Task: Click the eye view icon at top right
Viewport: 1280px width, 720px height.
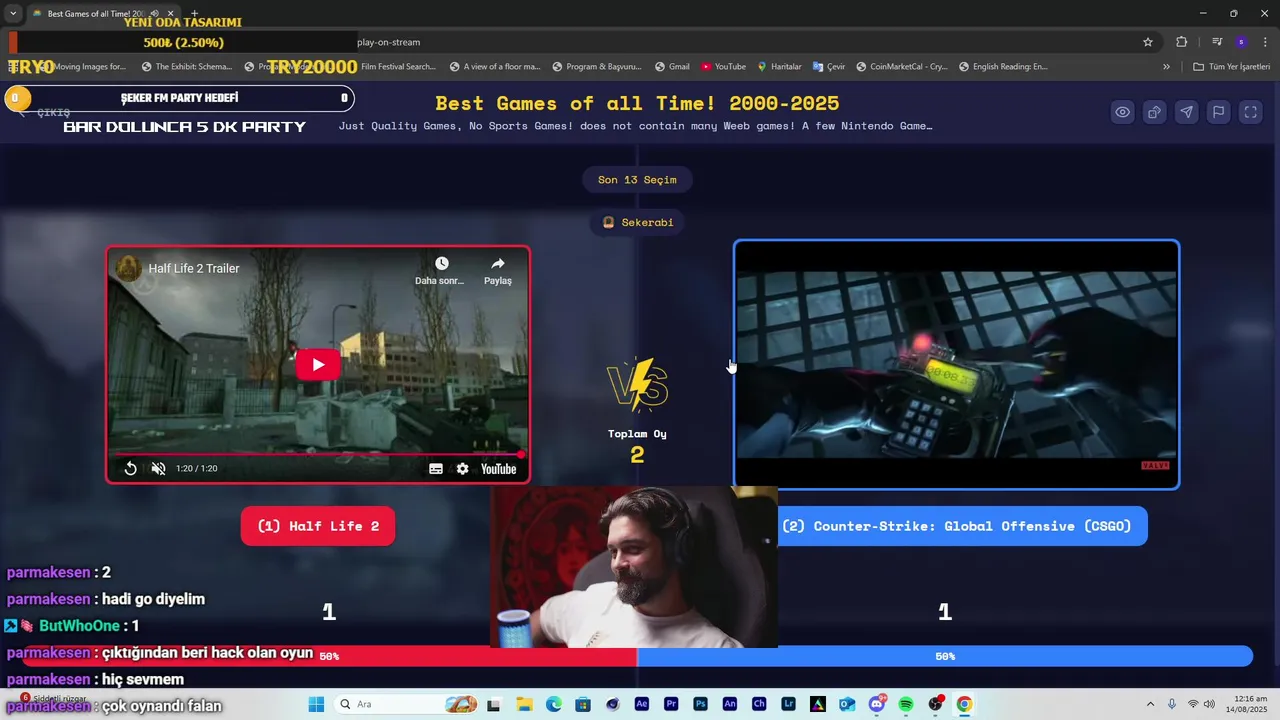Action: 1123,112
